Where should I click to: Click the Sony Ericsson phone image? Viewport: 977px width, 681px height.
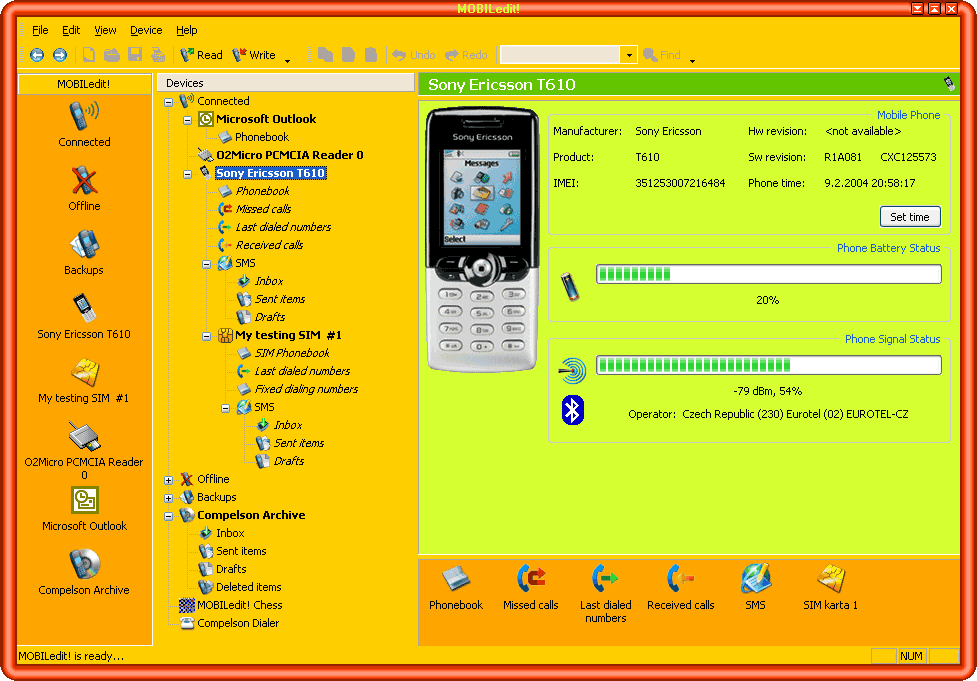point(482,239)
